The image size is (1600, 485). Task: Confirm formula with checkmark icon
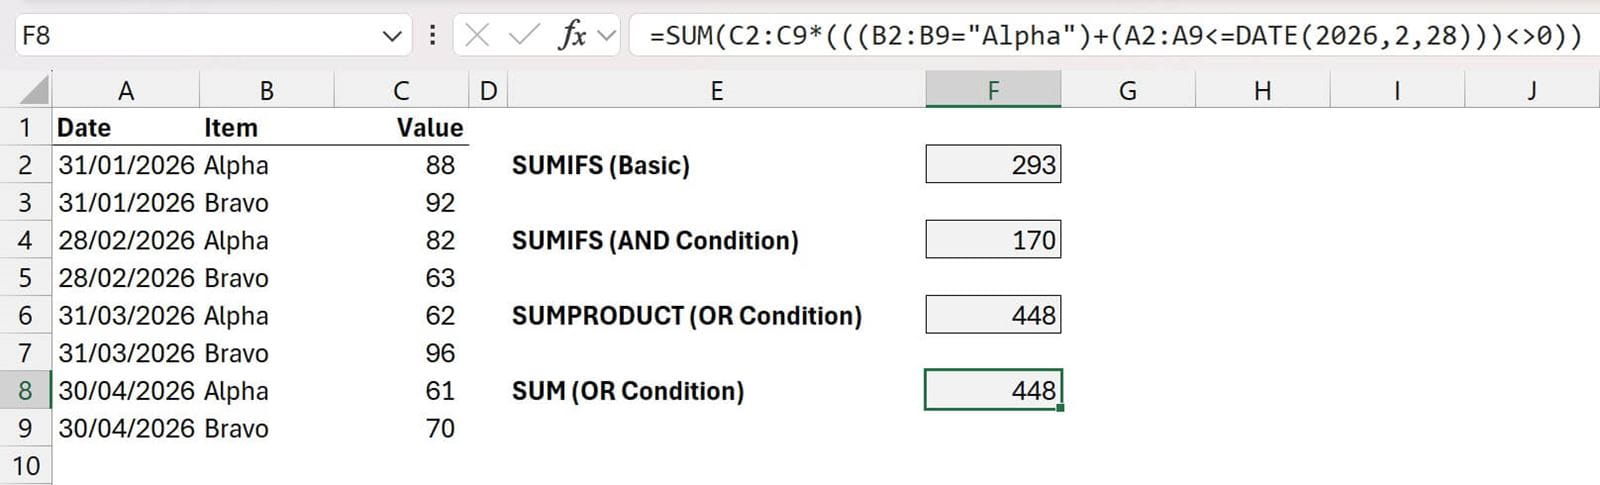(523, 37)
